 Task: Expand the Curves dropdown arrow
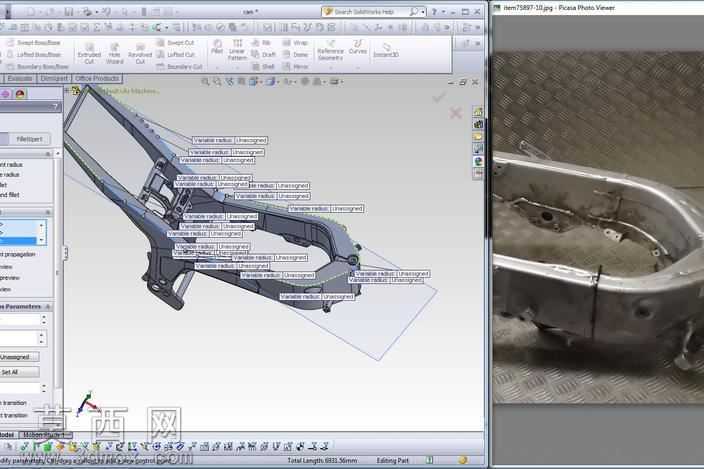(358, 68)
